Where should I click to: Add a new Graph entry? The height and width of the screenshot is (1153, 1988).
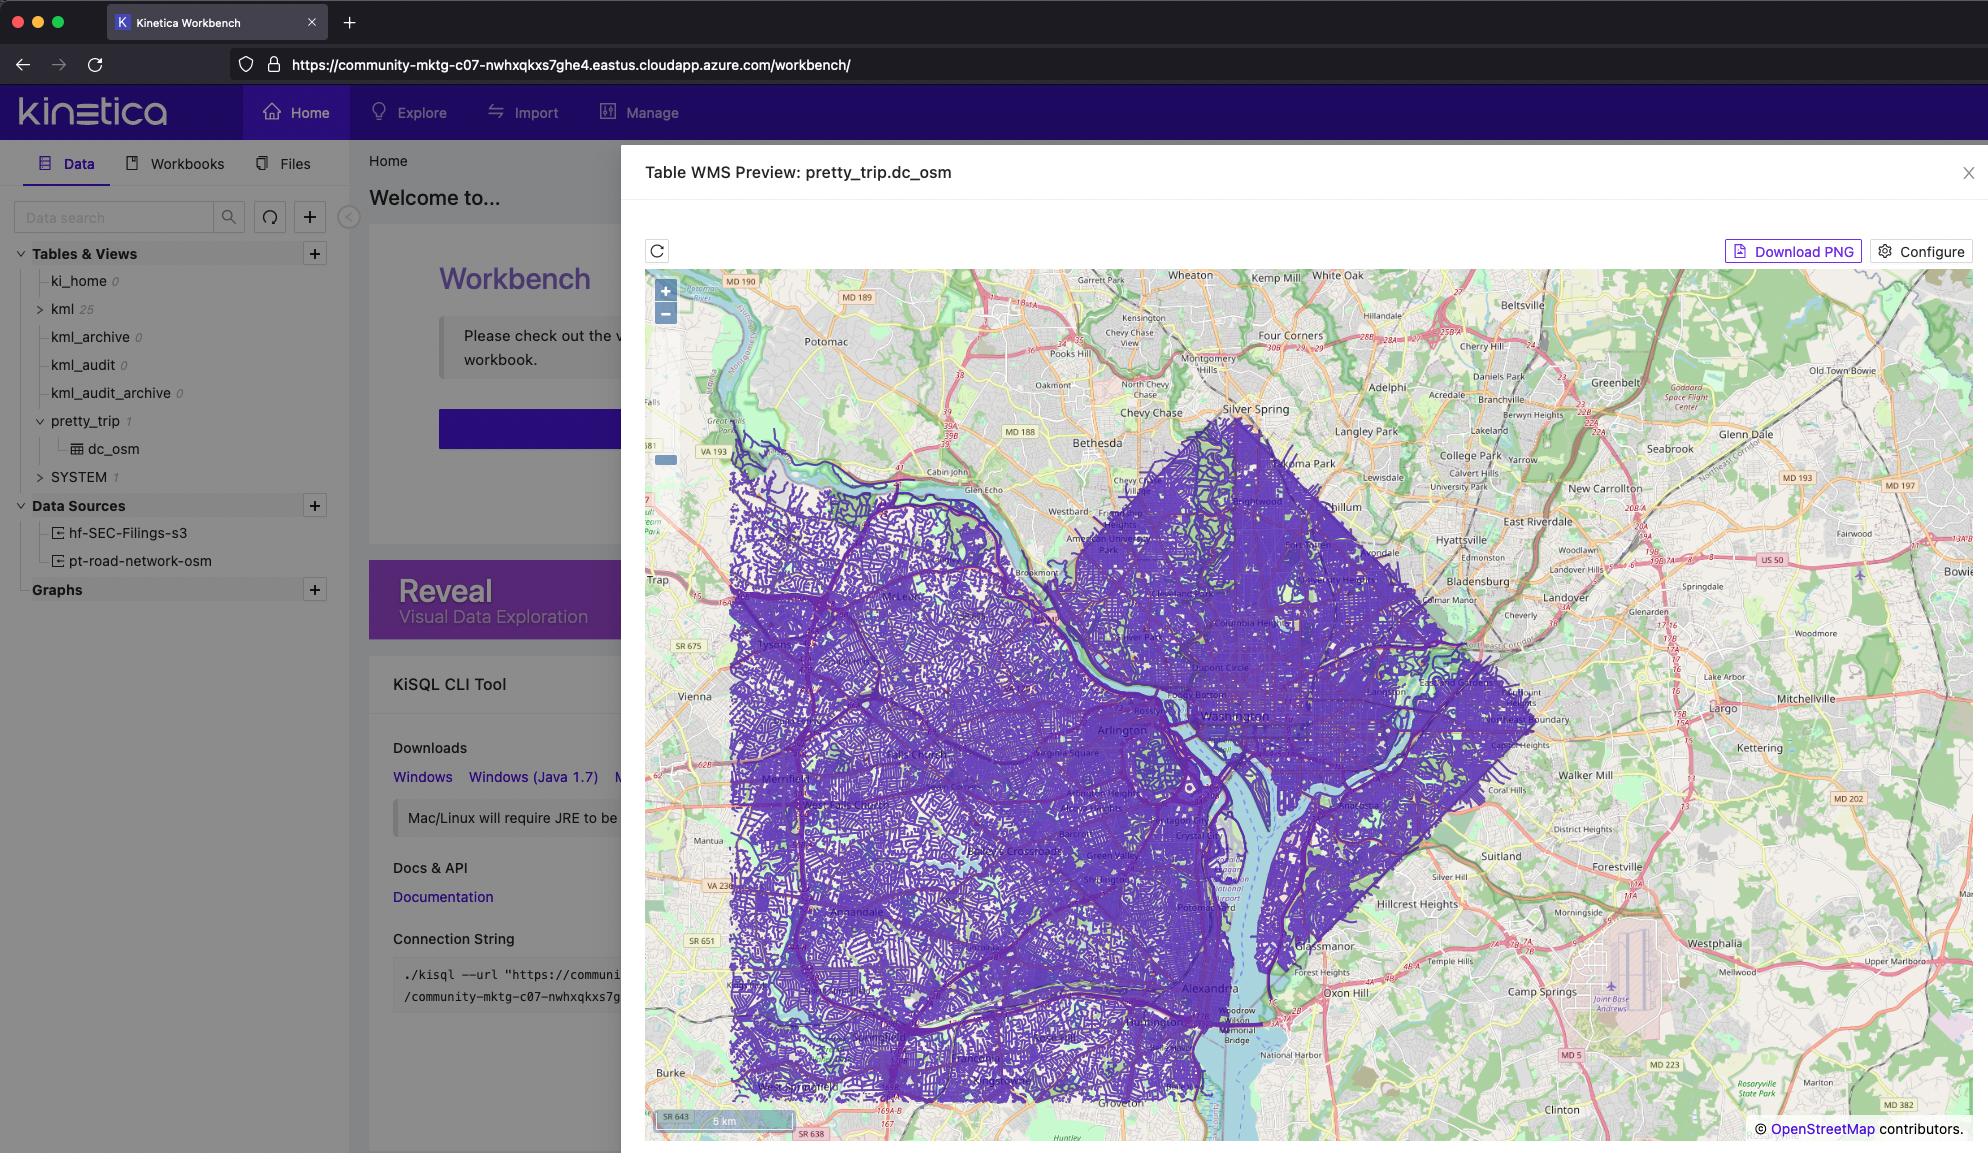point(315,590)
